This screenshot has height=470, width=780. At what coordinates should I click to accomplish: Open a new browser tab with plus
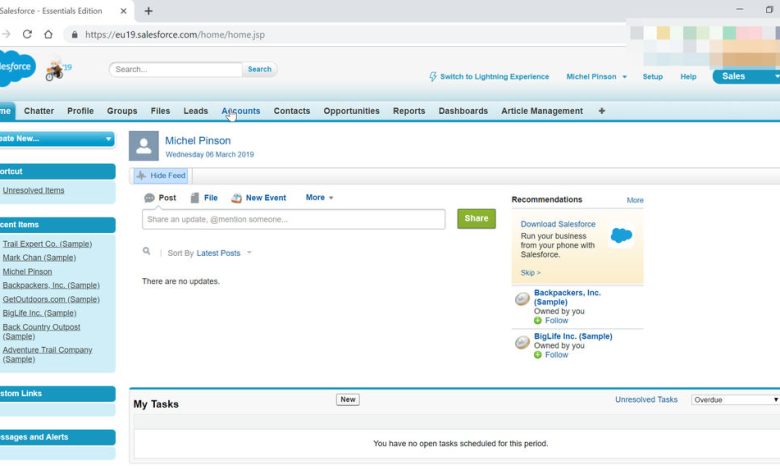coord(148,11)
